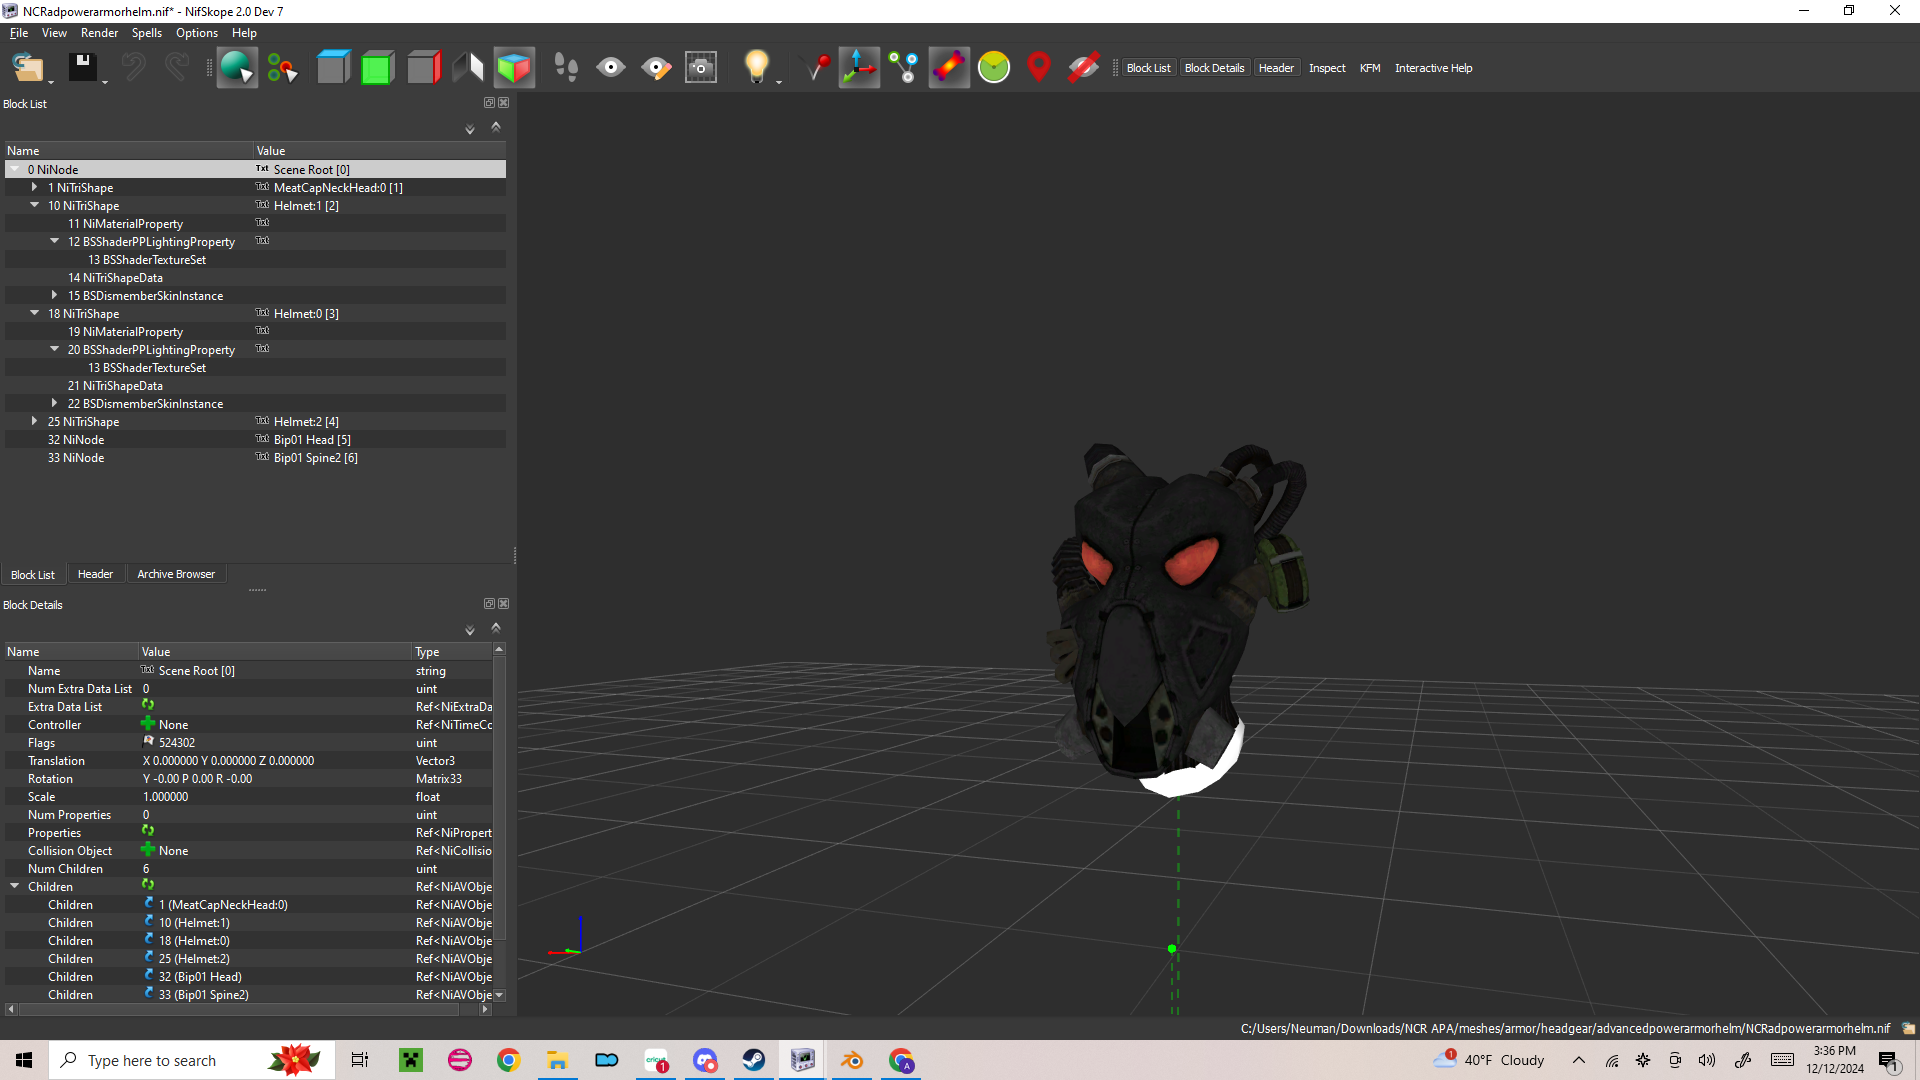Open dropdown arrow beside lightbulb icon
The width and height of the screenshot is (1920, 1080).
779,82
